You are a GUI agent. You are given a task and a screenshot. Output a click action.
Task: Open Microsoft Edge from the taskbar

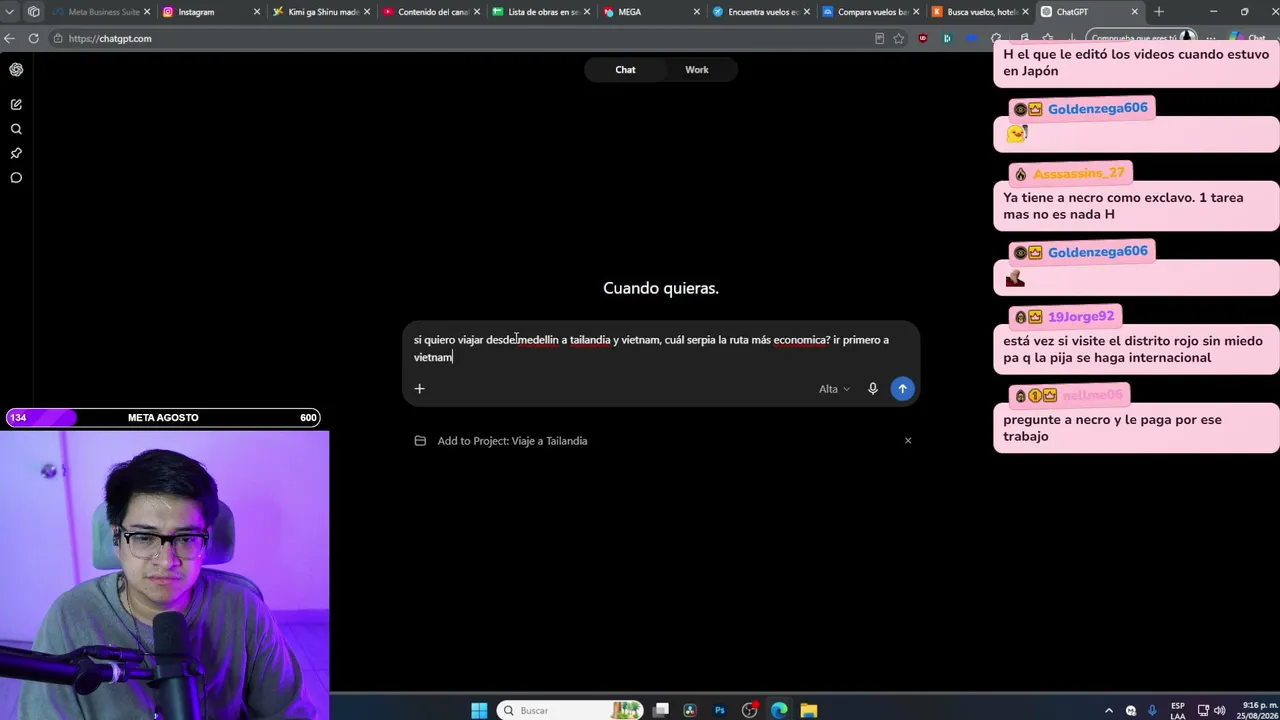click(x=779, y=710)
